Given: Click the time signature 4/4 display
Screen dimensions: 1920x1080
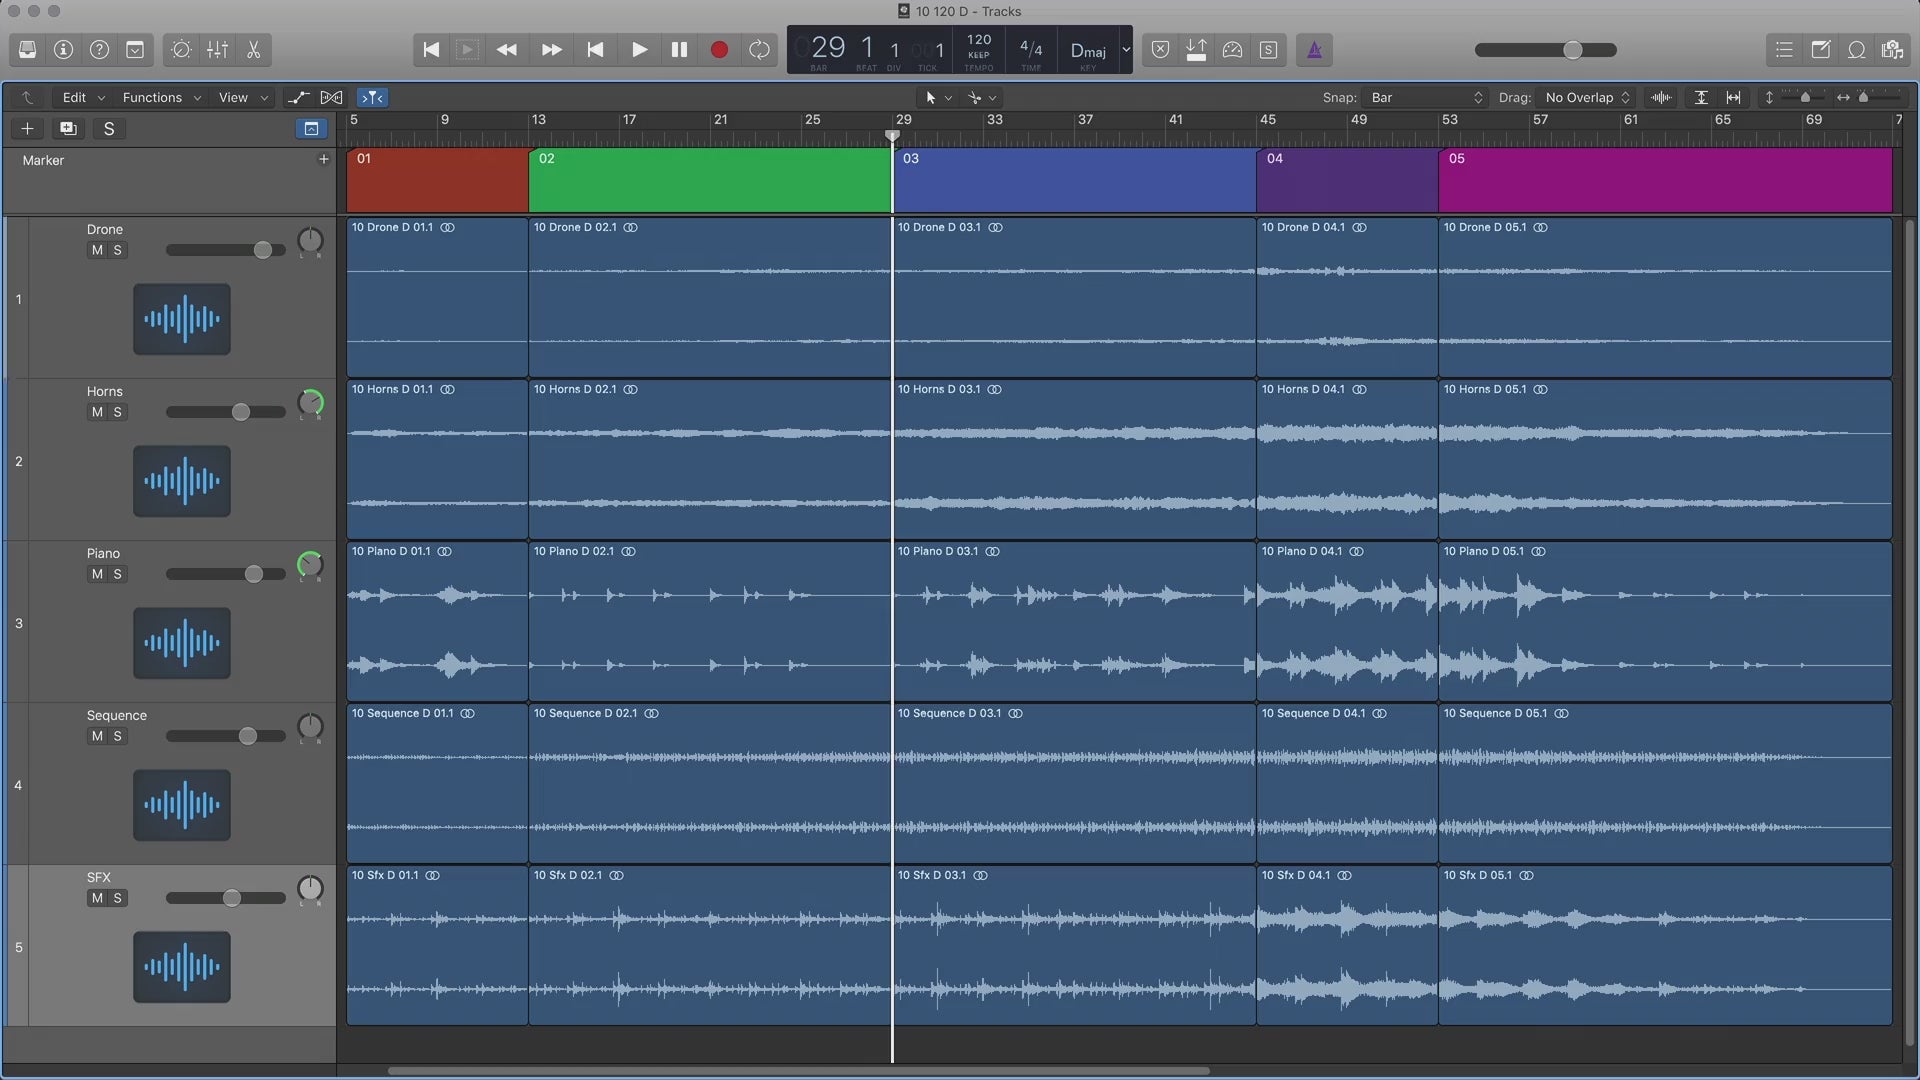Looking at the screenshot, I should coord(1031,49).
